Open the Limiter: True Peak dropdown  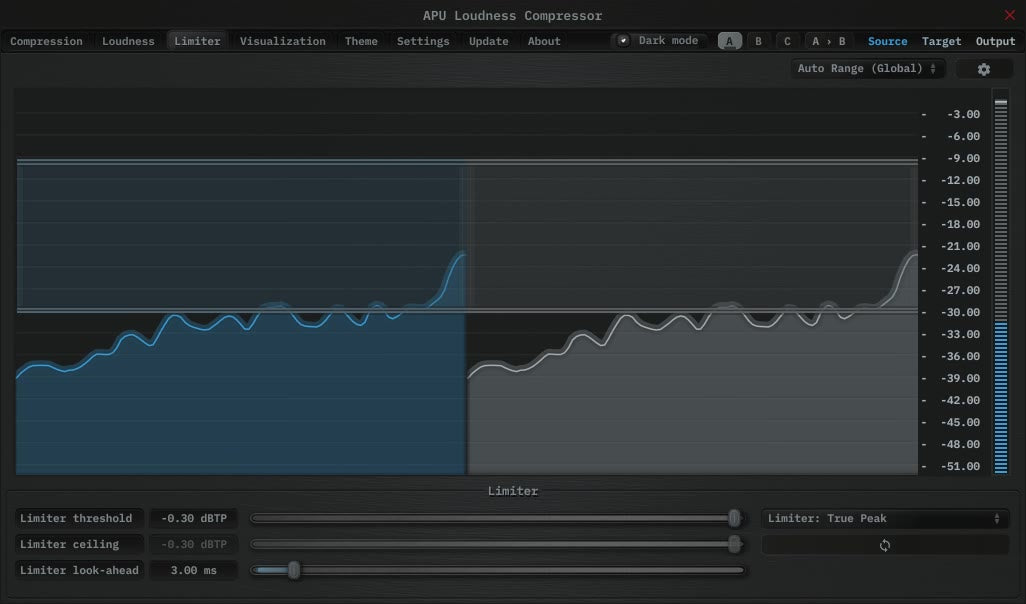click(885, 518)
